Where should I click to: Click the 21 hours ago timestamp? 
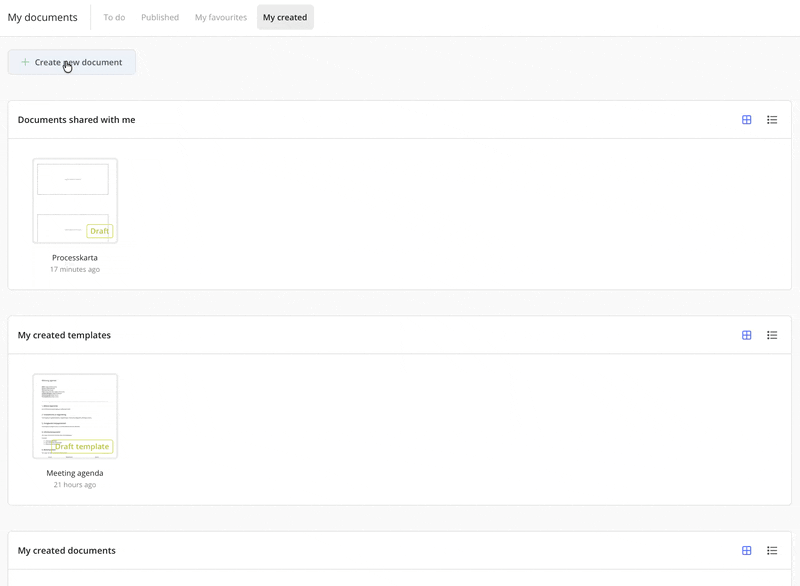[x=75, y=485]
